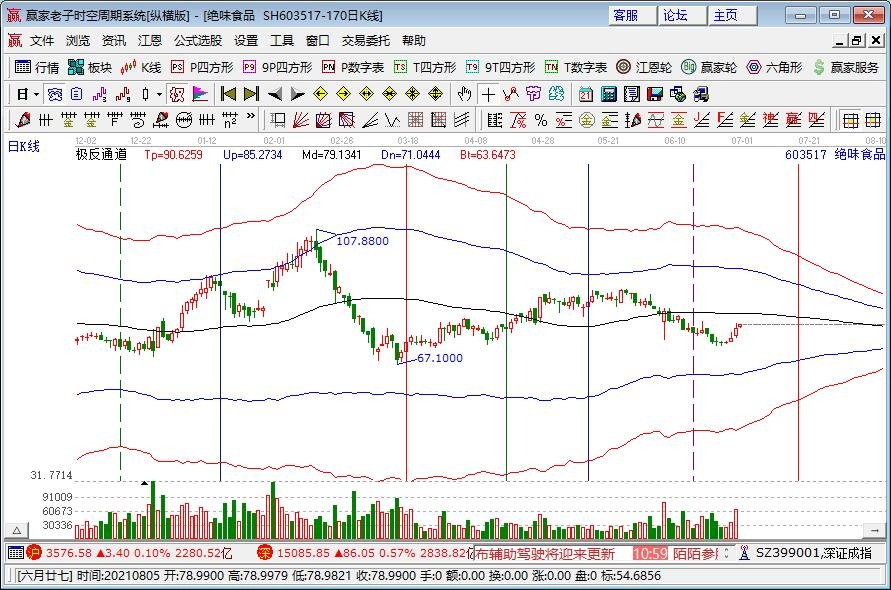This screenshot has height=590, width=891.
Task: Toggle the 极反通道 indicator icon
Action: 177,94
